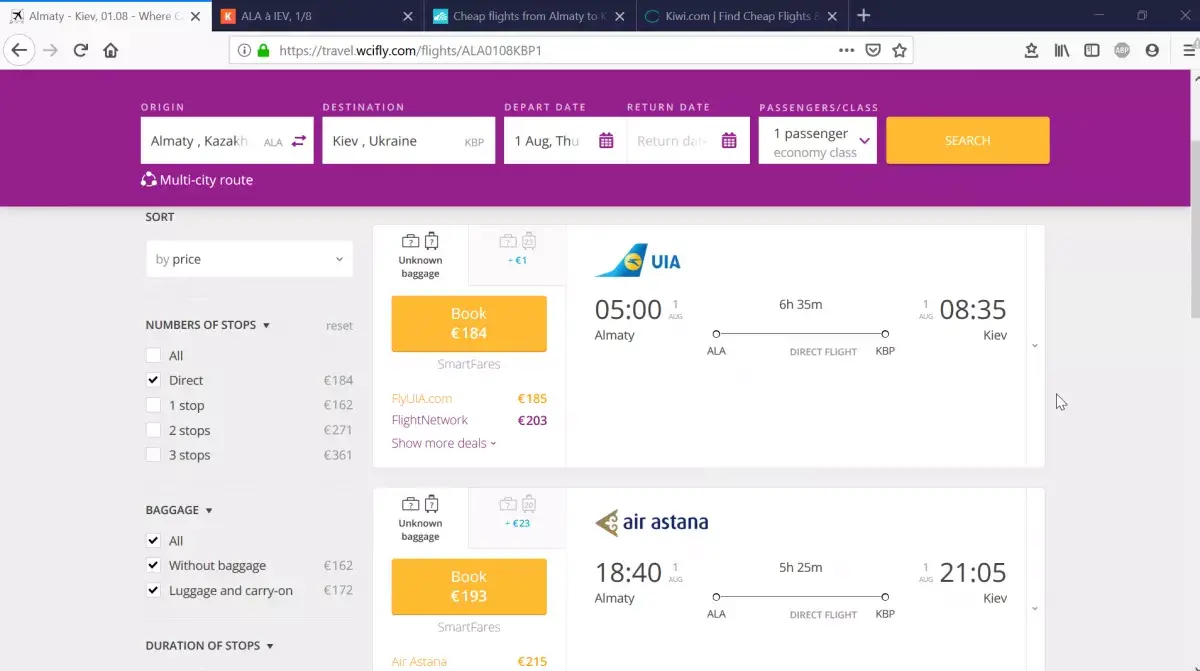Screen dimensions: 1200x671
Task: Swap origin and destination with the arrows icon
Action: click(x=299, y=141)
